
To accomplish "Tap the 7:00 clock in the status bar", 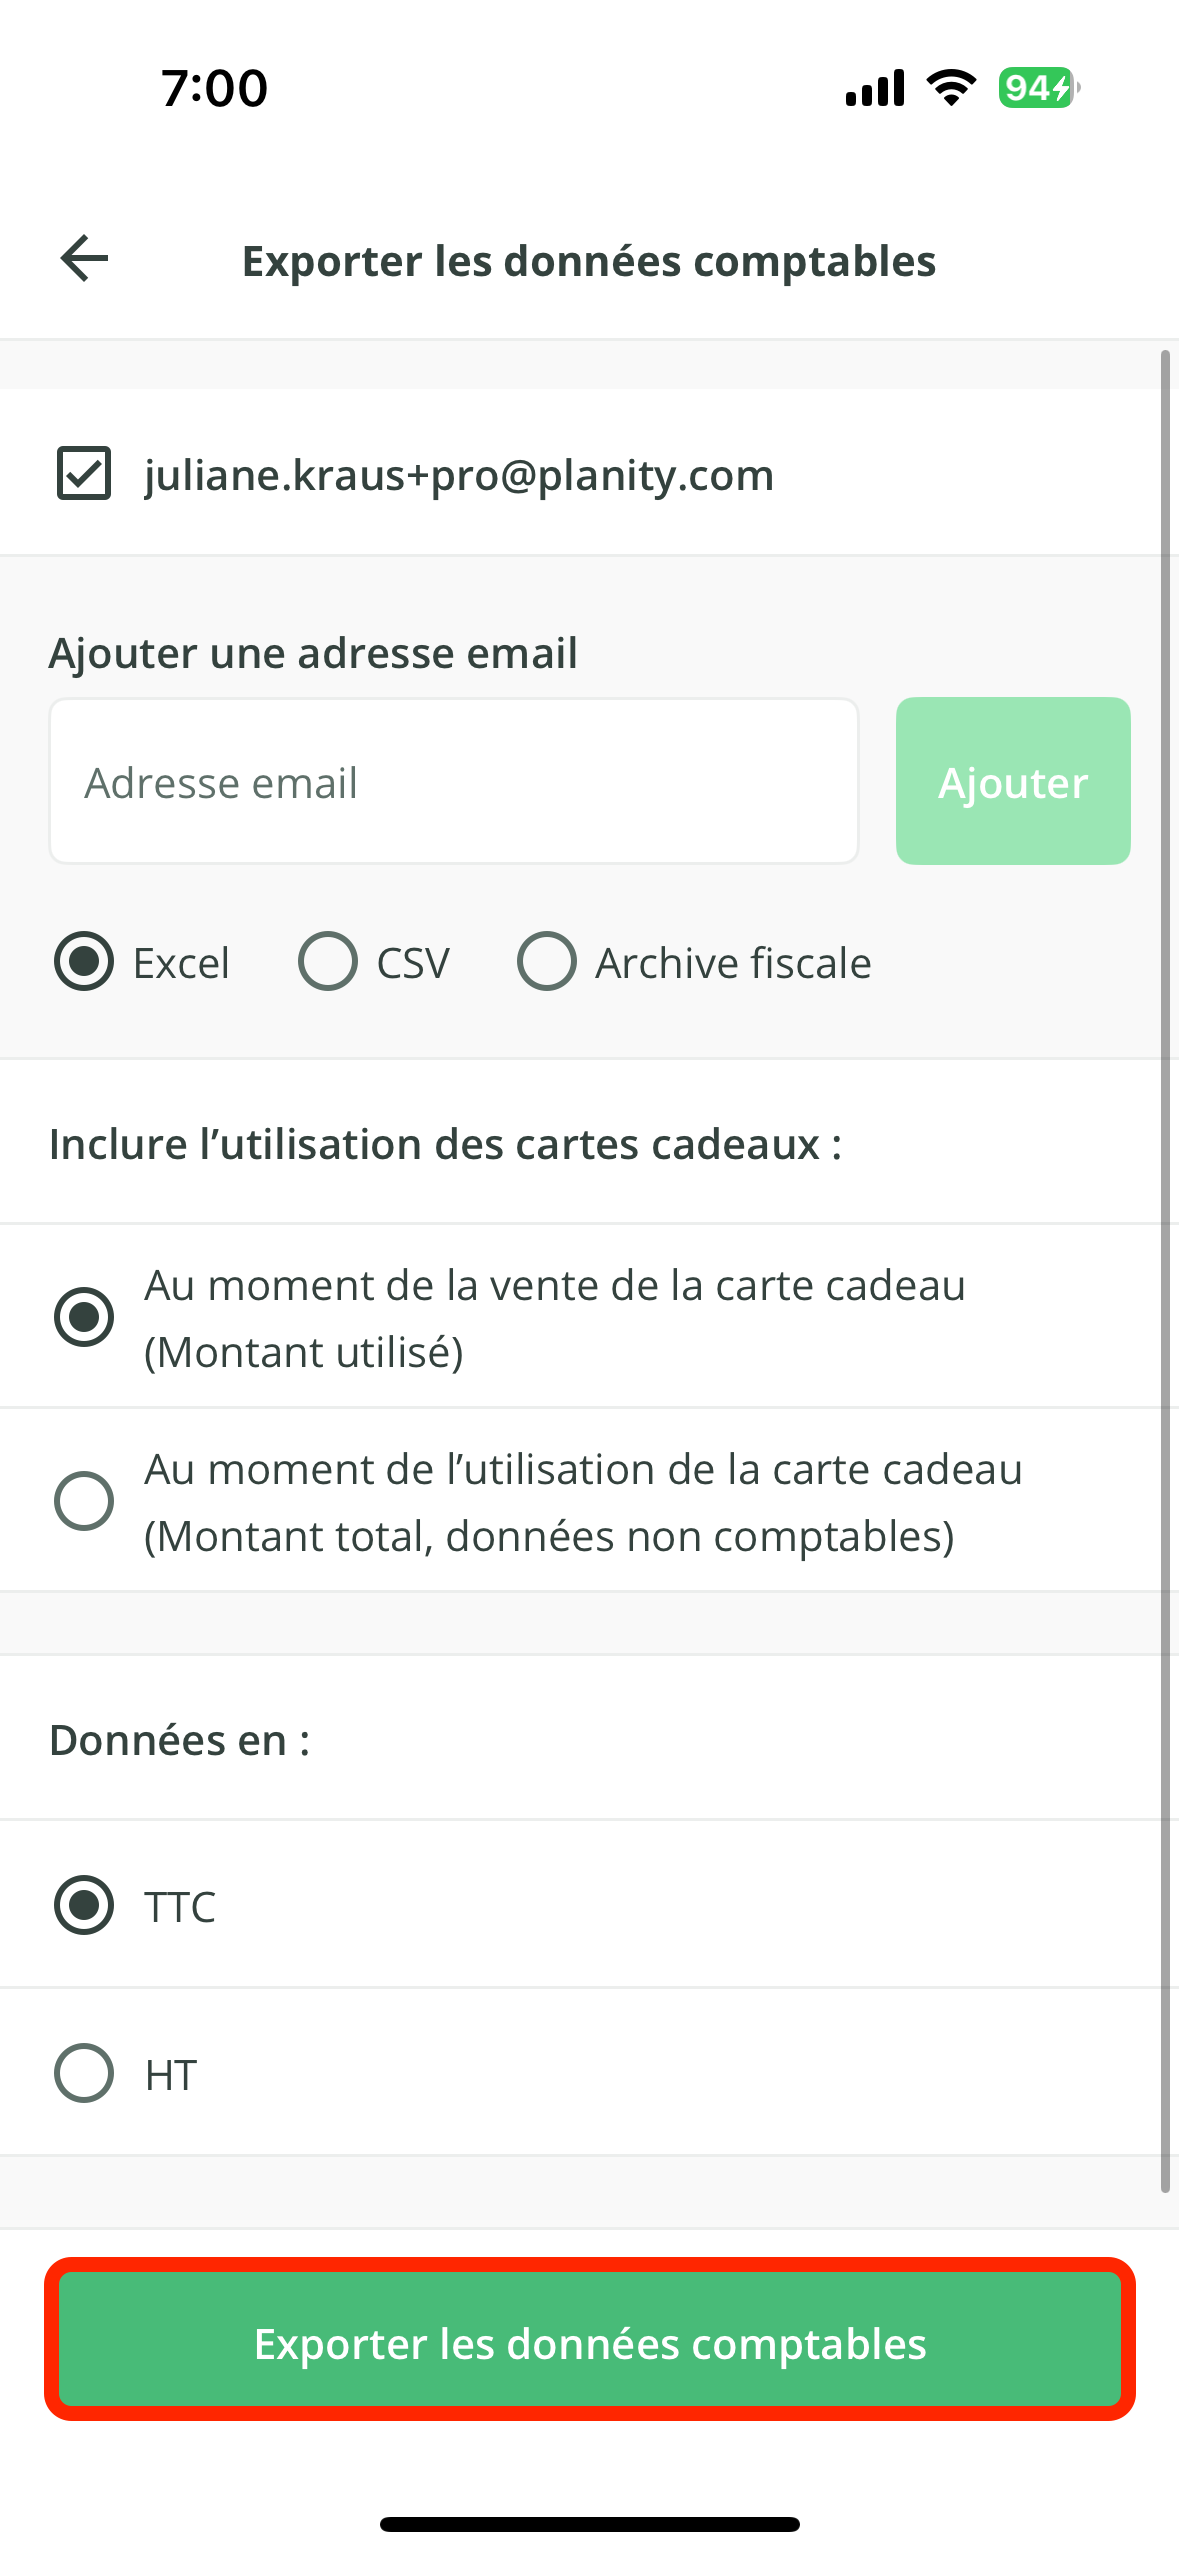I will (214, 88).
